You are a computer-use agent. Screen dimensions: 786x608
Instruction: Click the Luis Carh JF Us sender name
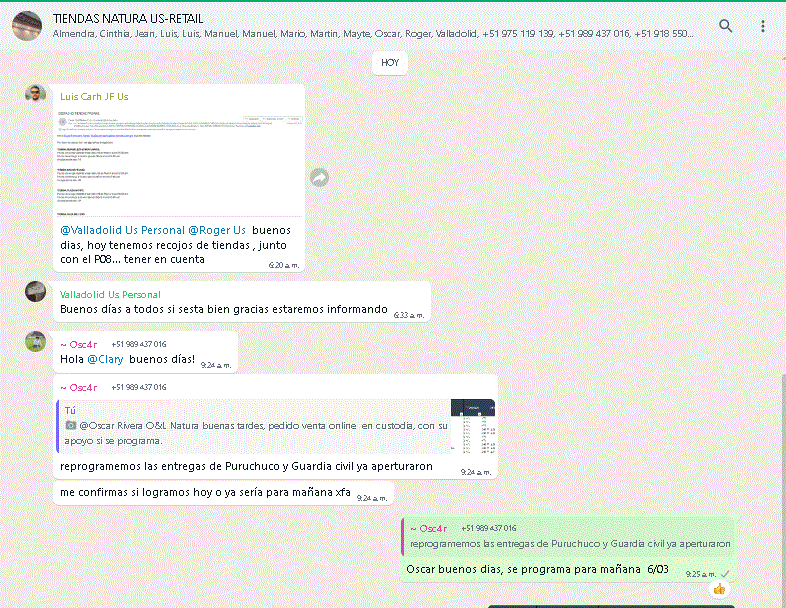94,97
